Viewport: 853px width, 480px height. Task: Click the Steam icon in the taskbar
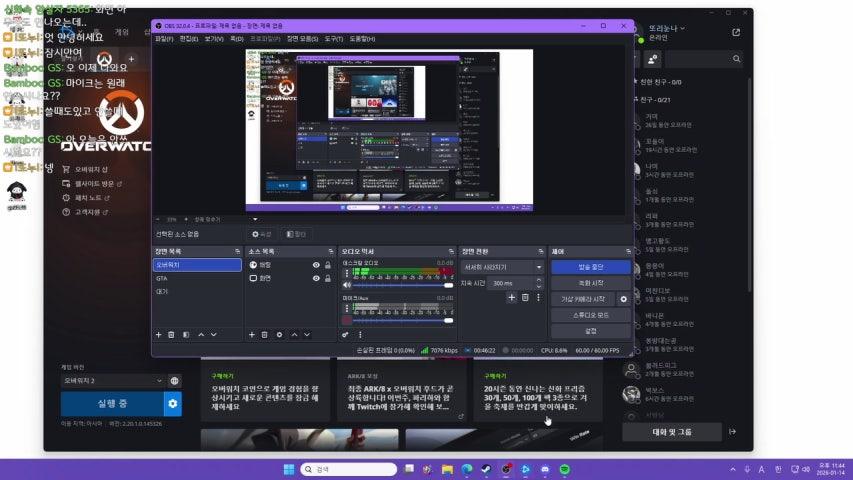485,469
